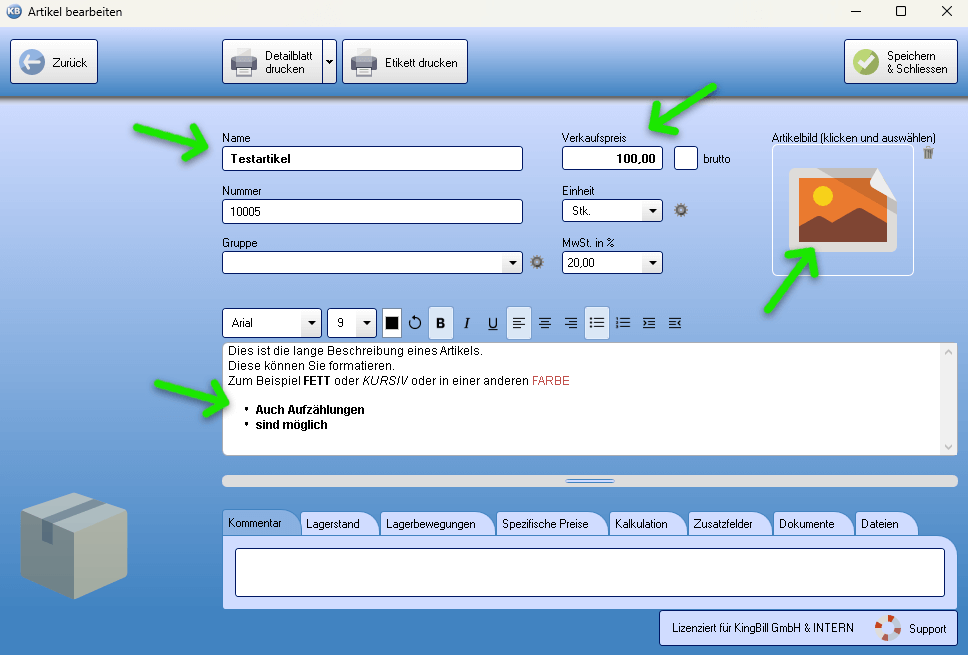Click the Artikelbild image placeholder
This screenshot has height=655, width=968.
842,210
